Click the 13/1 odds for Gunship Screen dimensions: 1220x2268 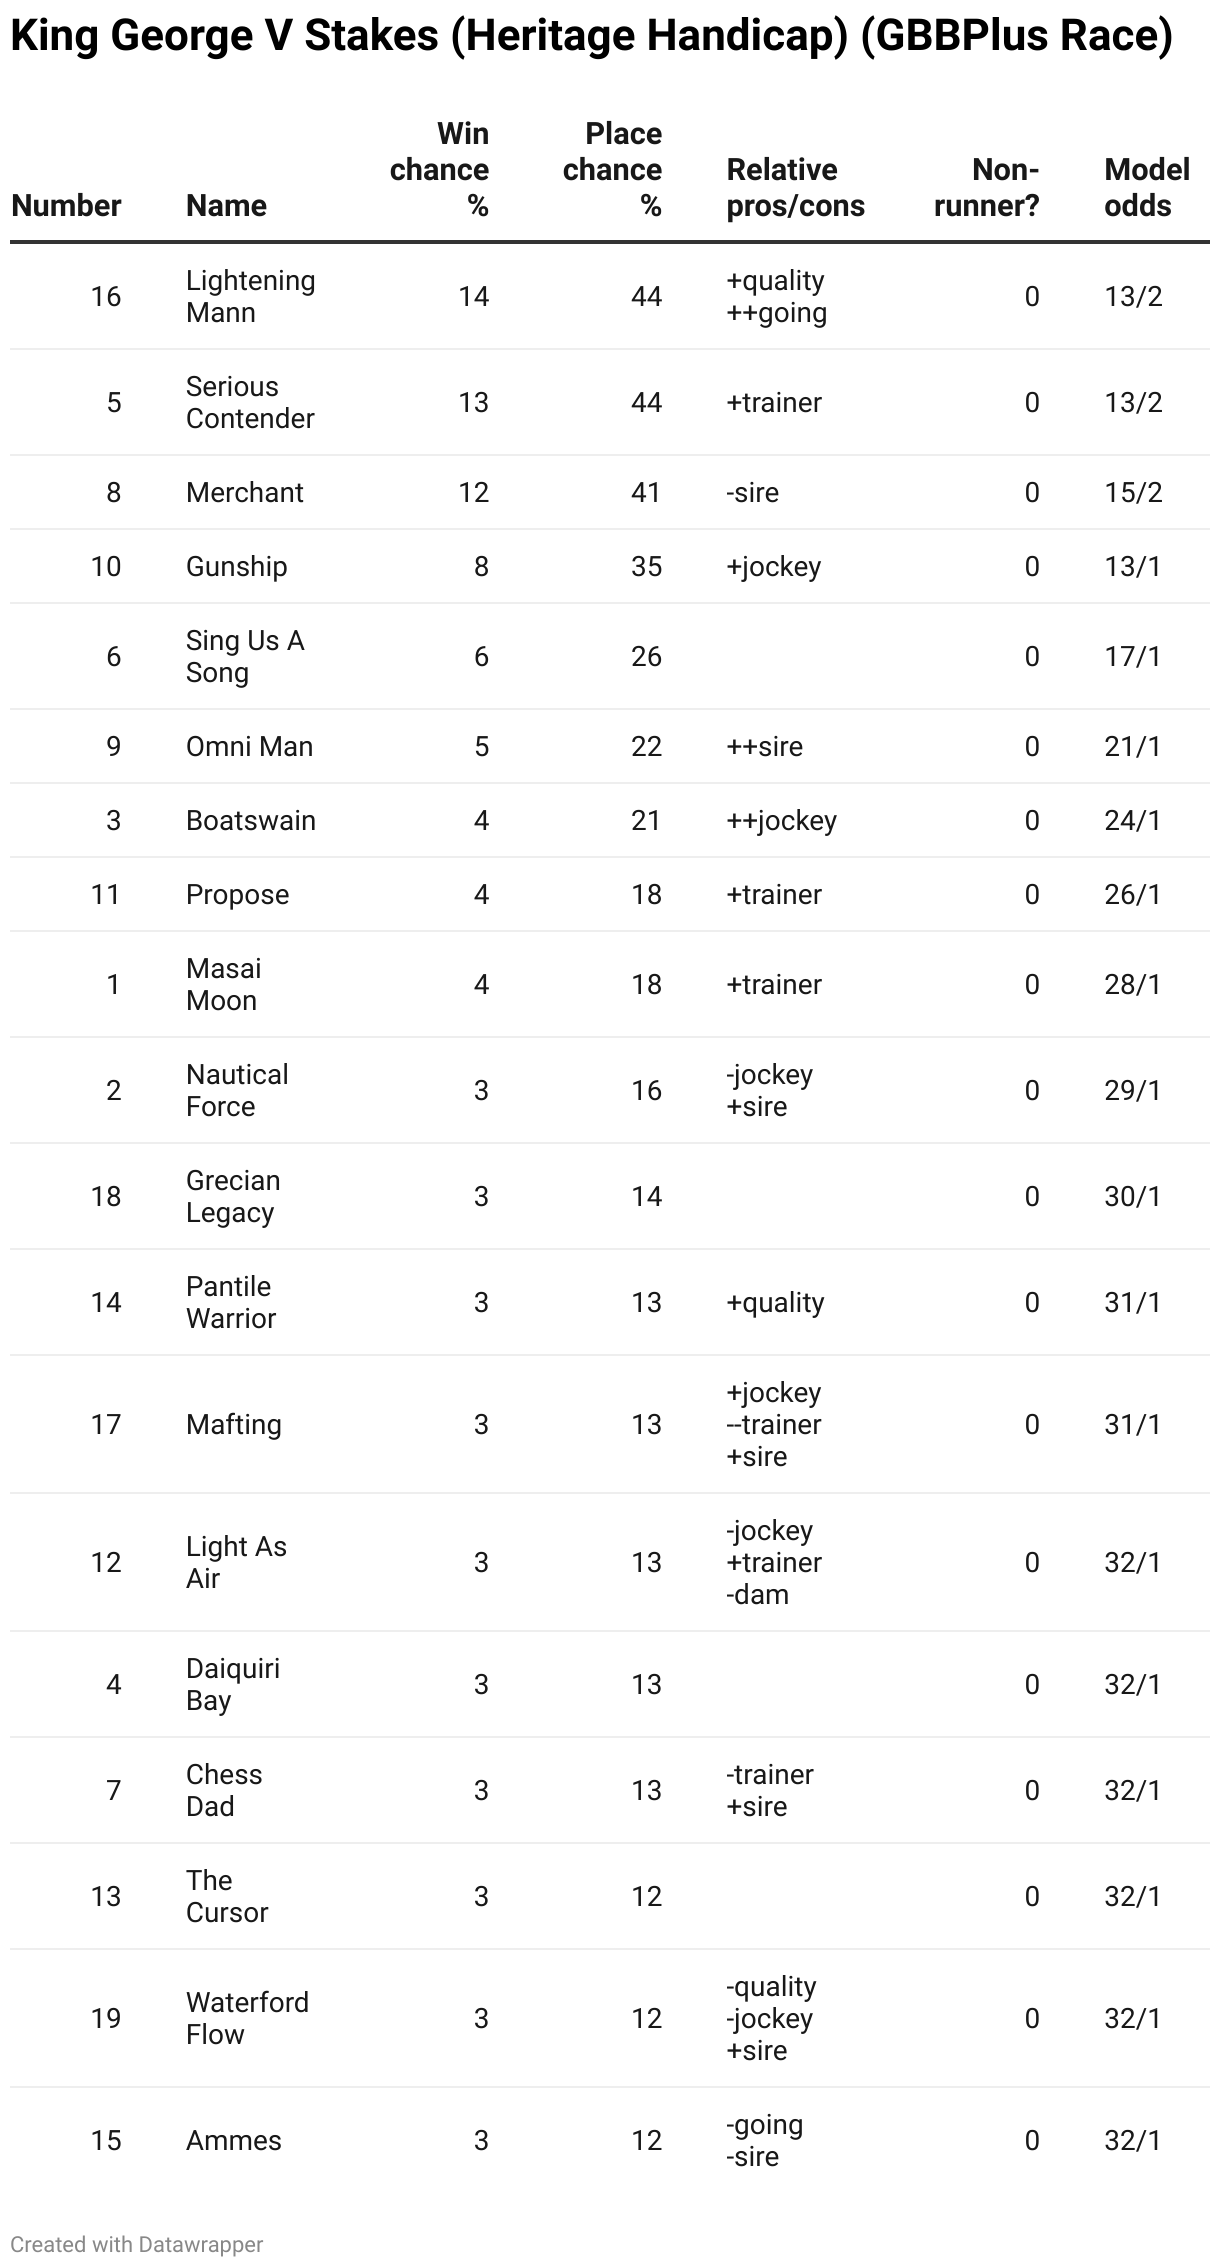point(1133,566)
